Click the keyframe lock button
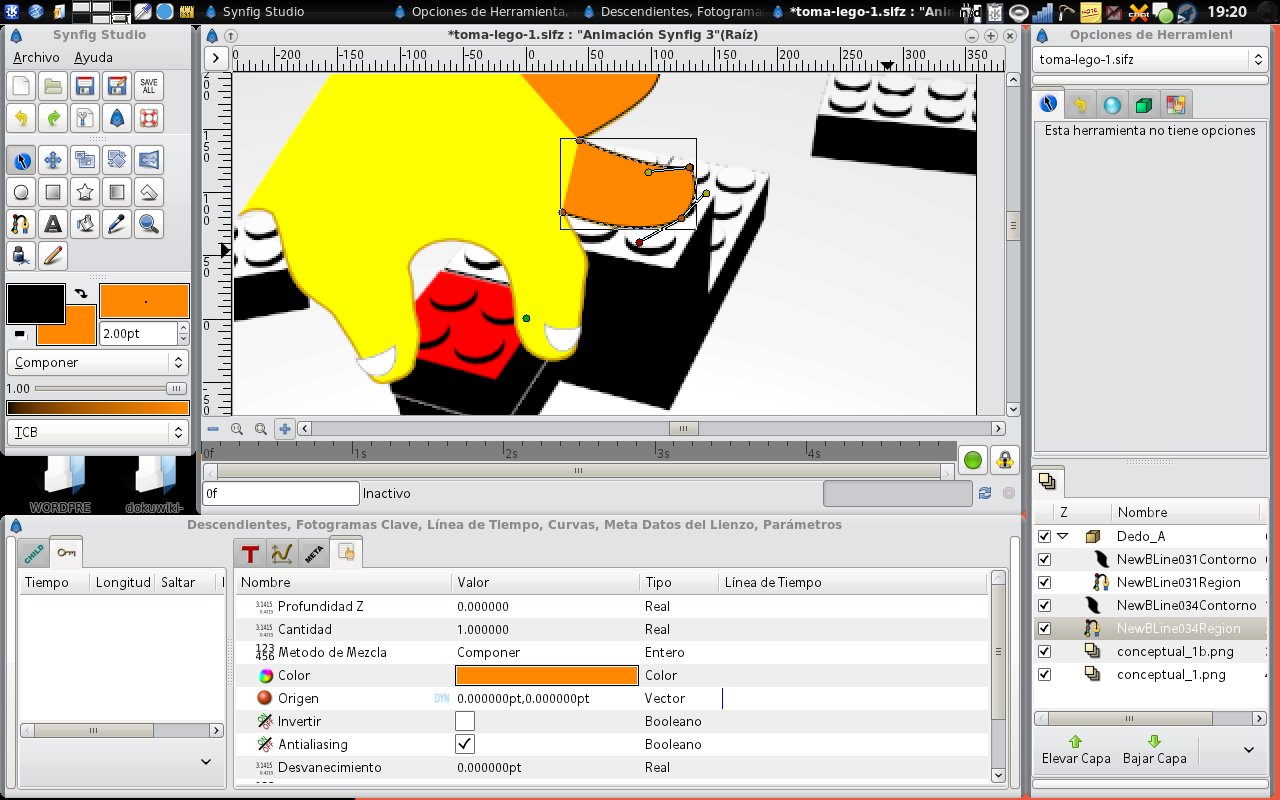 click(1004, 460)
